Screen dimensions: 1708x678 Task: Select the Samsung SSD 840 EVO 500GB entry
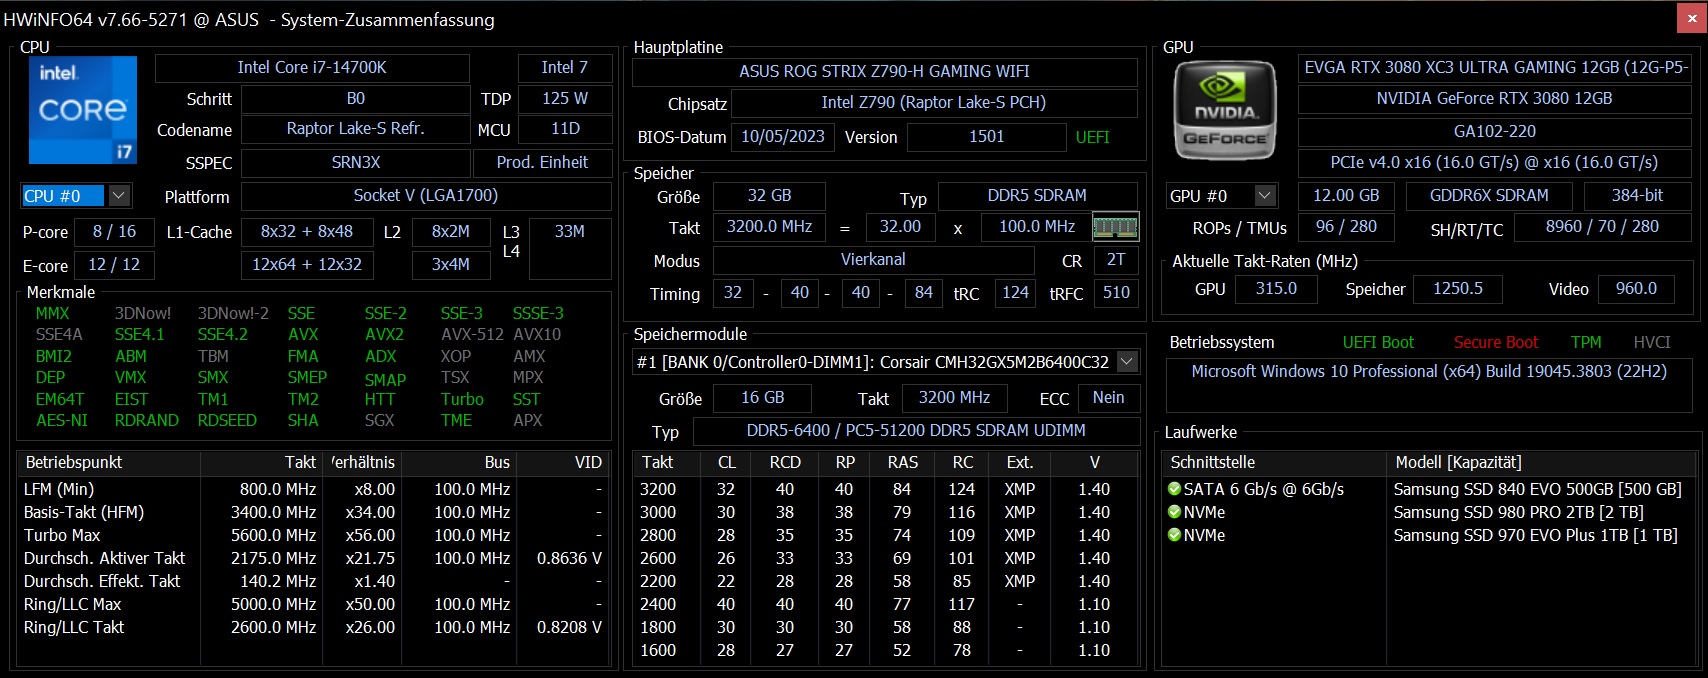1538,489
